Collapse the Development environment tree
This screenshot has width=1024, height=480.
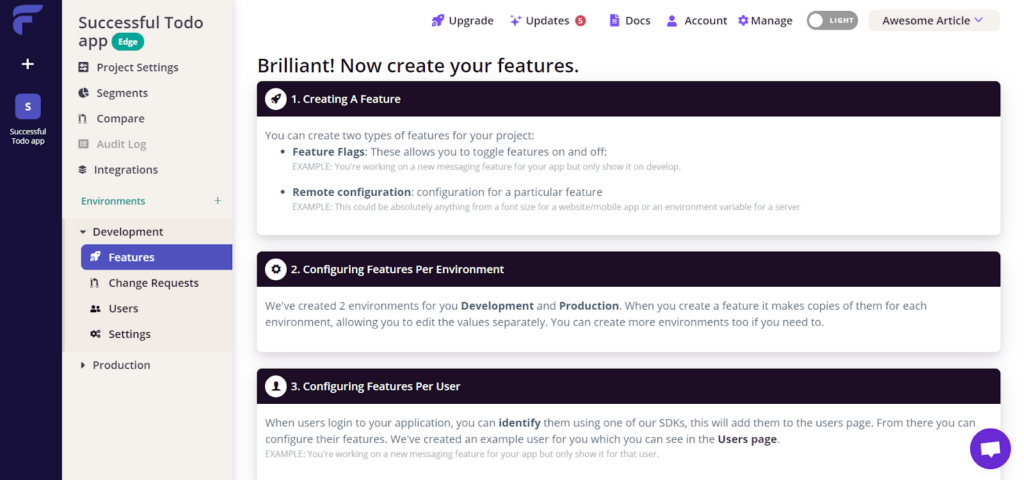(x=83, y=232)
